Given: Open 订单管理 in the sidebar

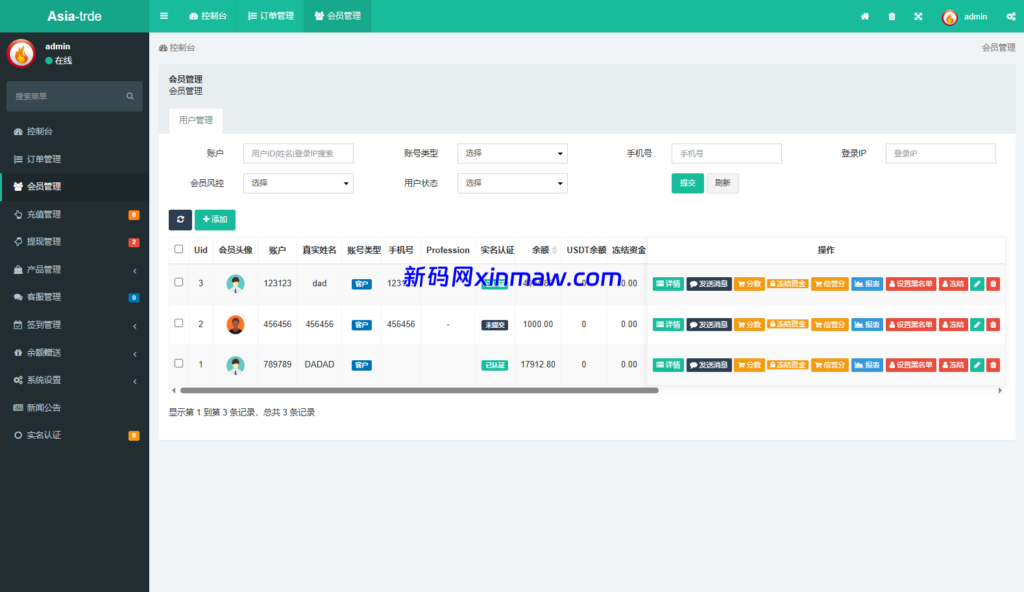Looking at the screenshot, I should 74,159.
